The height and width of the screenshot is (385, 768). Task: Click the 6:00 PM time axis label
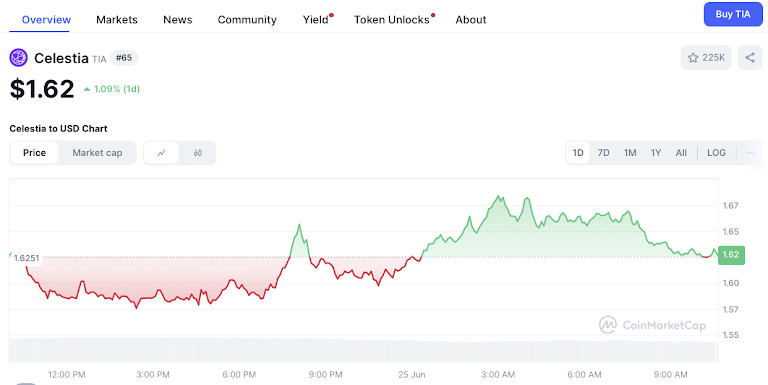coord(239,375)
